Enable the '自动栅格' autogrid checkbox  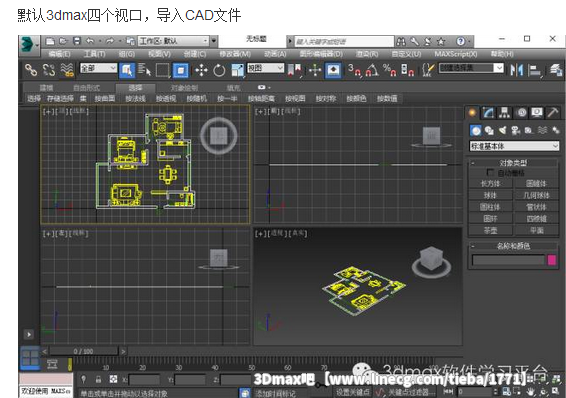490,172
